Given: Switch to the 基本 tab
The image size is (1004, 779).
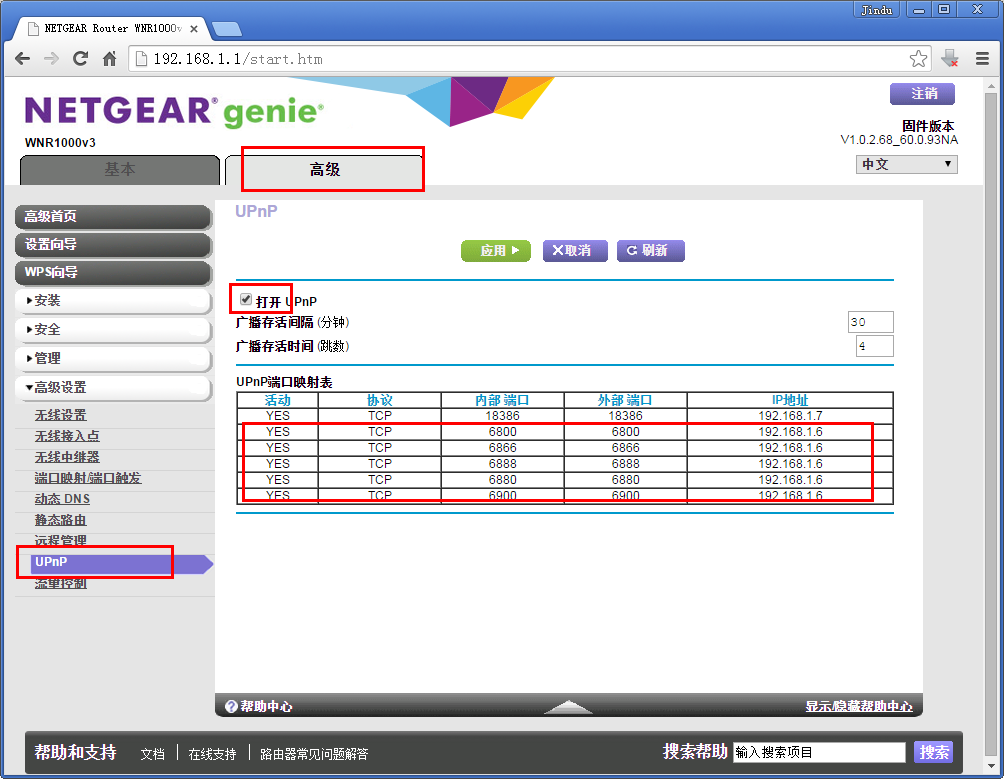Looking at the screenshot, I should [x=120, y=170].
